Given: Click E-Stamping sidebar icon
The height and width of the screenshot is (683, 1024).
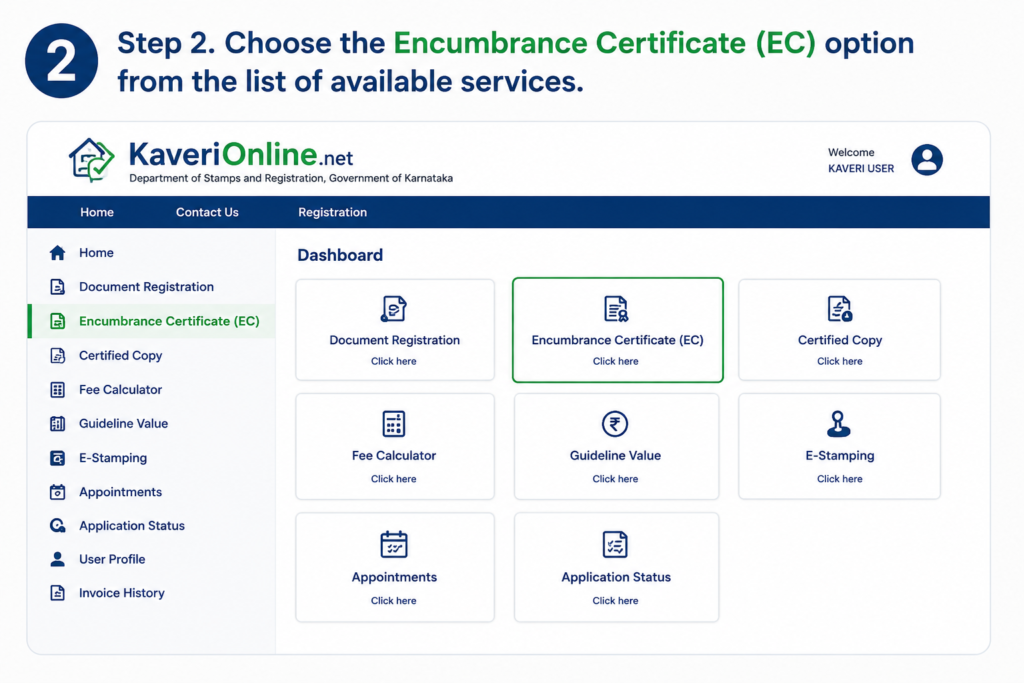Looking at the screenshot, I should 57,458.
